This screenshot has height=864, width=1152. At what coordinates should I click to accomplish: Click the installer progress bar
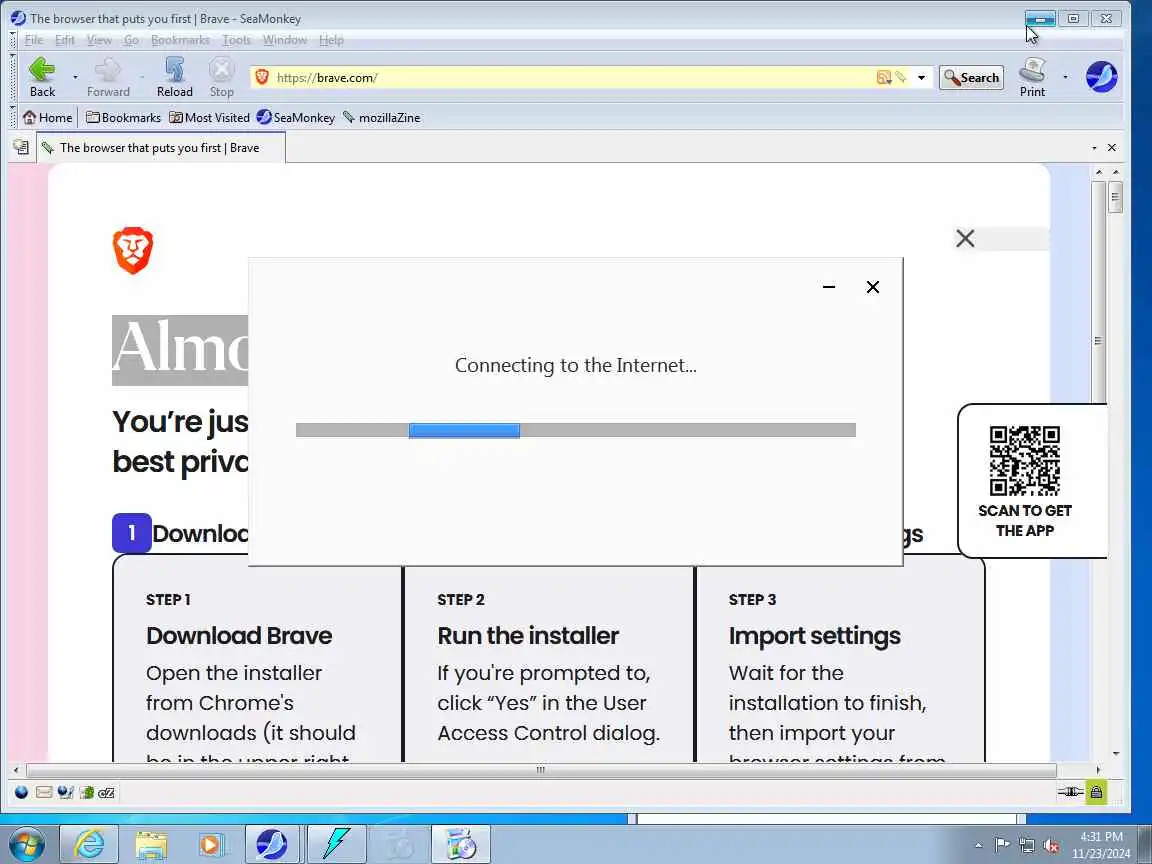tap(576, 430)
